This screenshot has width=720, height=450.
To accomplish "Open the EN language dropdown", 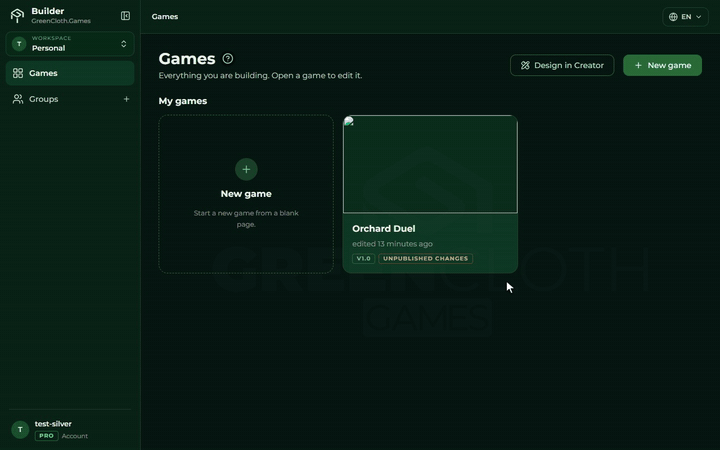I will [x=685, y=17].
